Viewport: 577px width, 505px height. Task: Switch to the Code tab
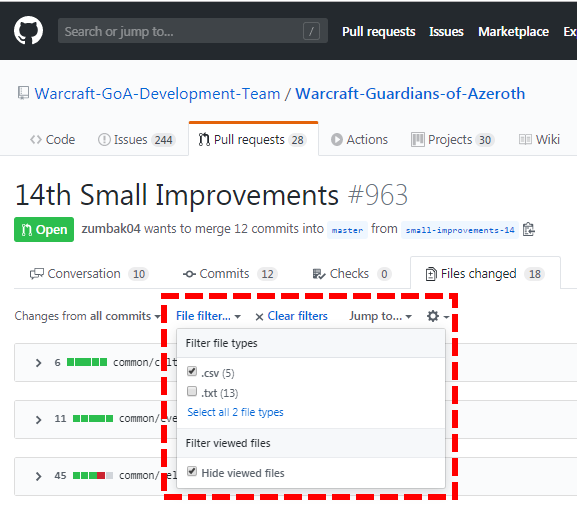(53, 140)
